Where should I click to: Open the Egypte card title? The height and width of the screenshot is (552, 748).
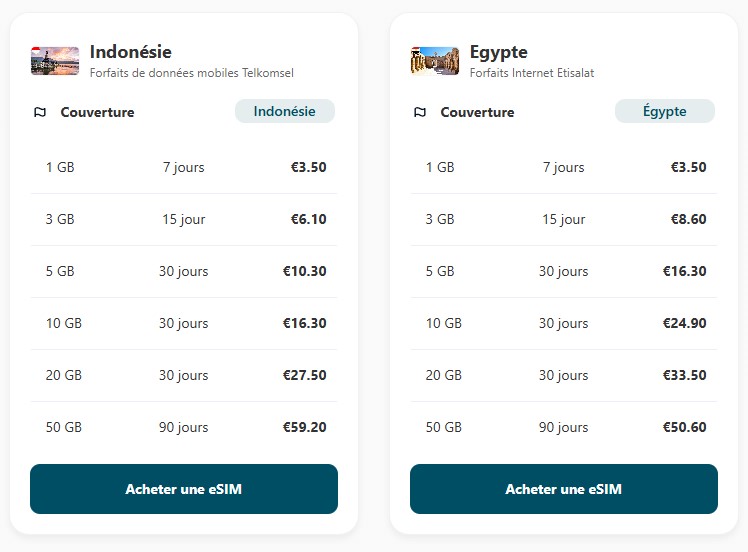(x=498, y=52)
